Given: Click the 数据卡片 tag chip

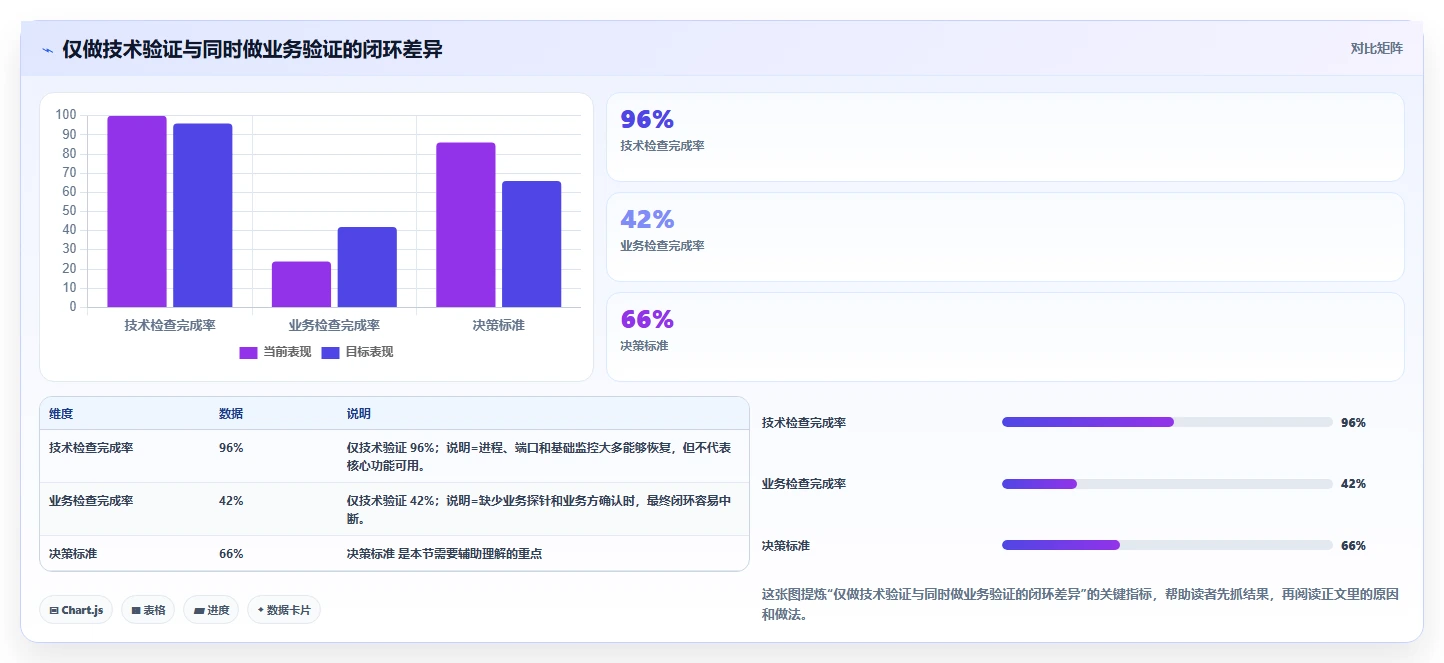Looking at the screenshot, I should point(284,610).
